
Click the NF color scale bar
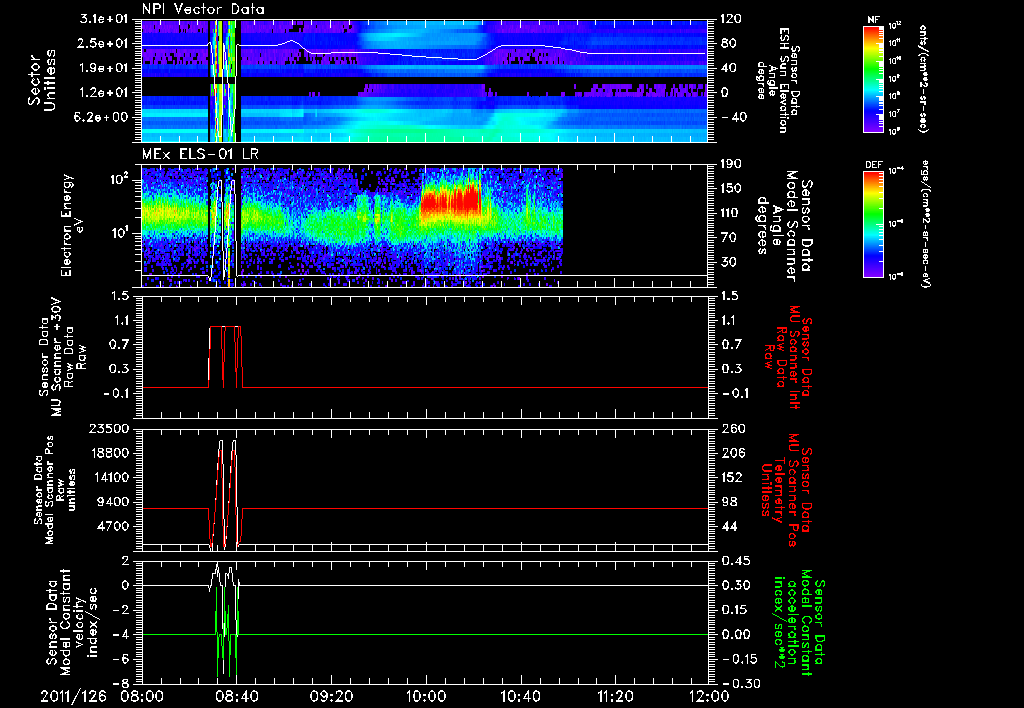click(874, 78)
